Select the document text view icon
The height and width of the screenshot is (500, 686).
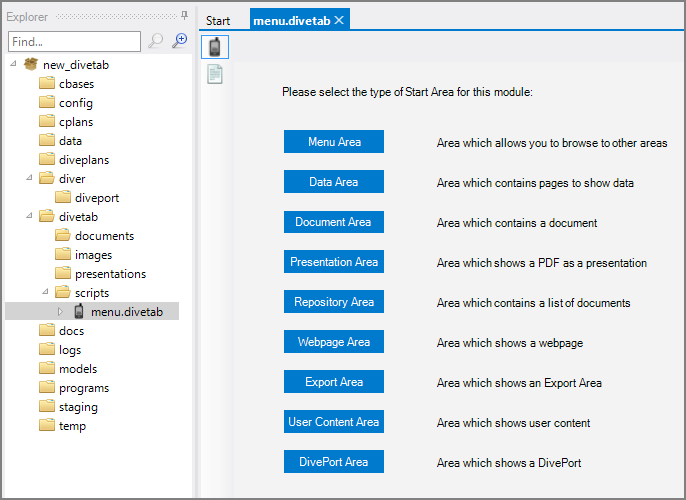coord(214,74)
